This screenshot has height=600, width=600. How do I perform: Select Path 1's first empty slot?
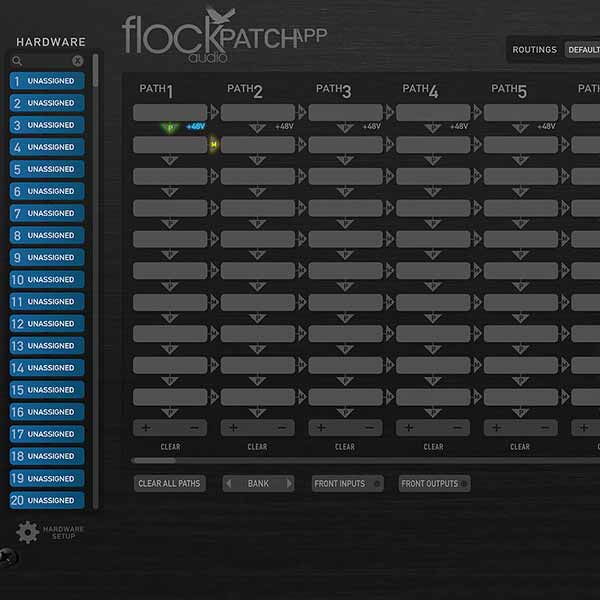170,112
